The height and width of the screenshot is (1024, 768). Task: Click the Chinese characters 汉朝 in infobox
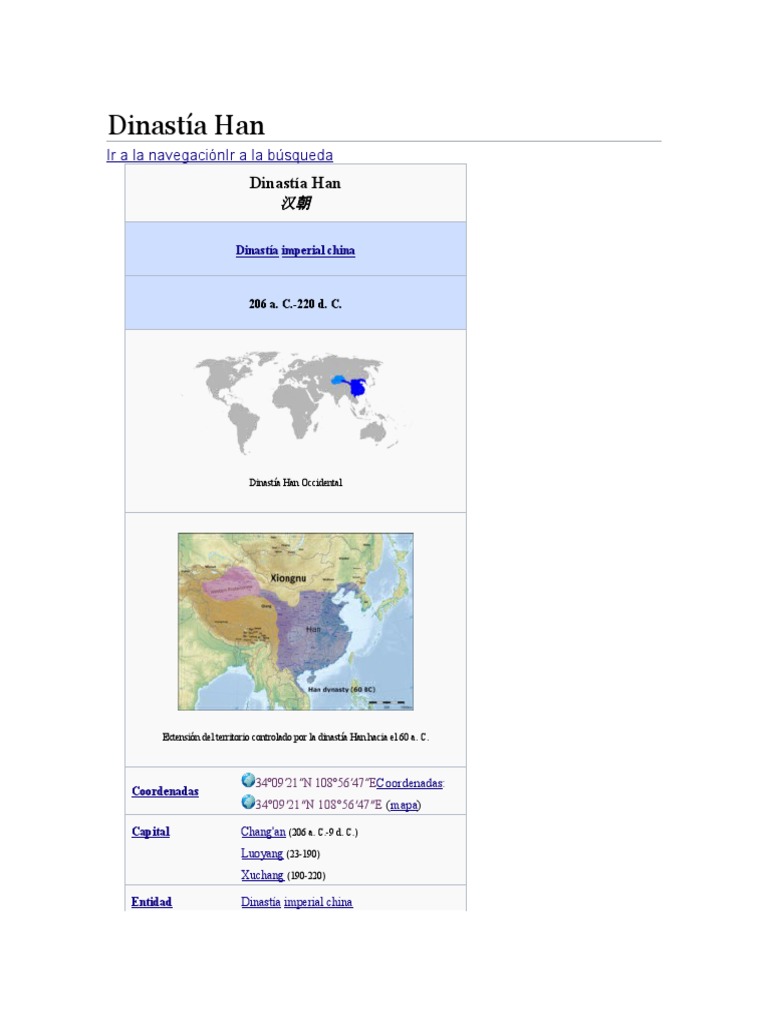tap(296, 203)
